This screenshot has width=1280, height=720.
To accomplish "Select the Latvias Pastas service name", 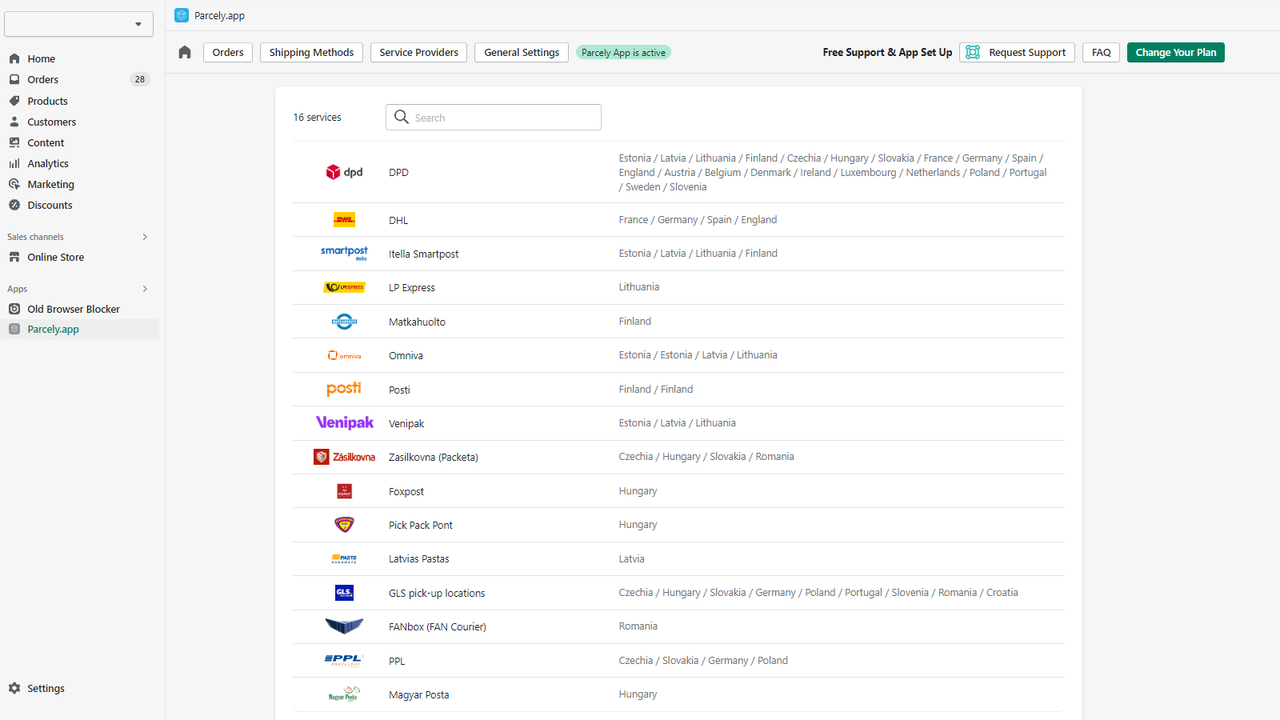I will coord(419,559).
